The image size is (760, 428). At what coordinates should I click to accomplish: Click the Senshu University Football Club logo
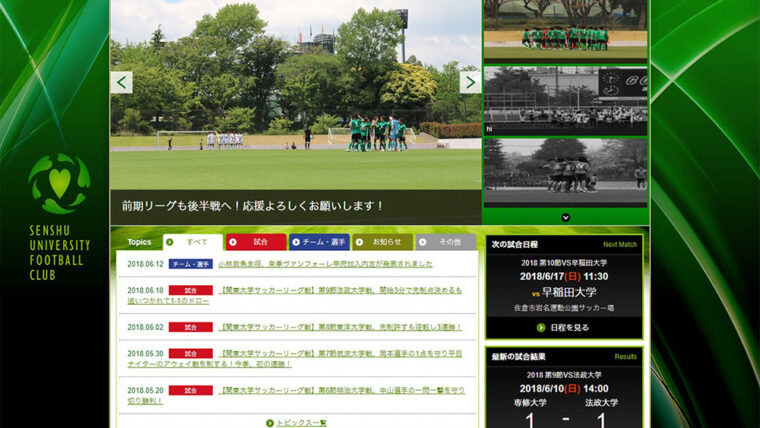pos(58,184)
